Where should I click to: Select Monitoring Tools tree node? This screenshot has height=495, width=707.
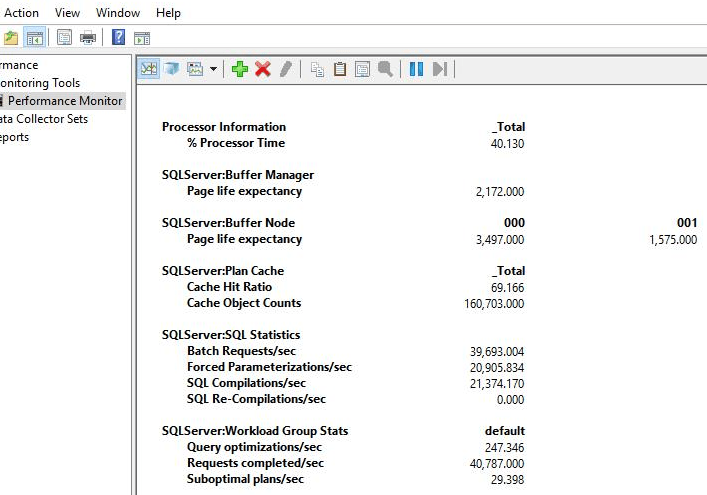(x=40, y=83)
